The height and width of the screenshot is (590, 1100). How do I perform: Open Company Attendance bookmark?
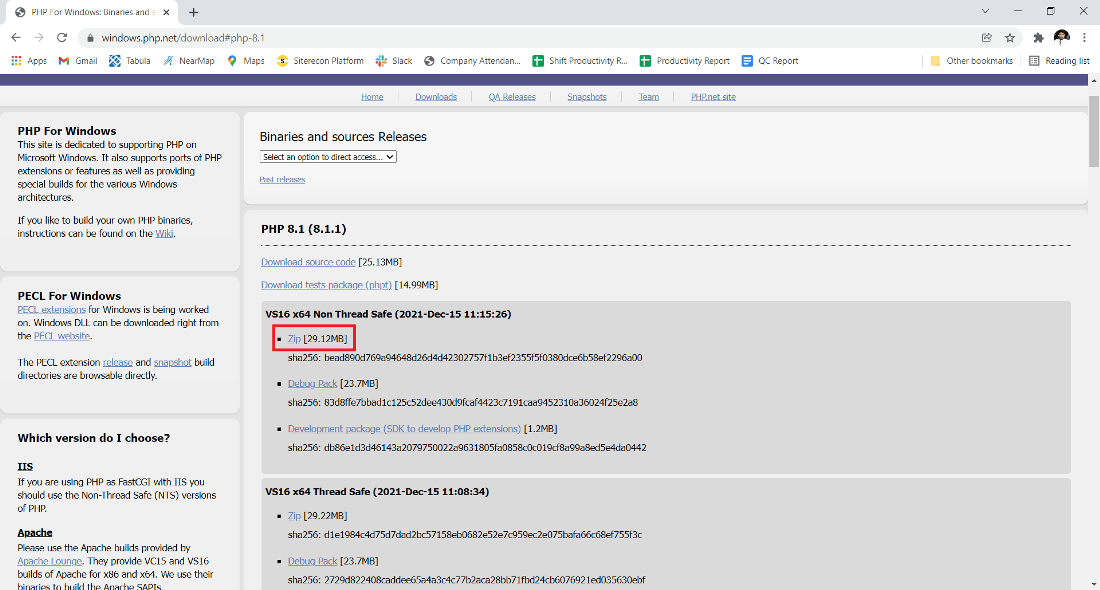coord(472,61)
